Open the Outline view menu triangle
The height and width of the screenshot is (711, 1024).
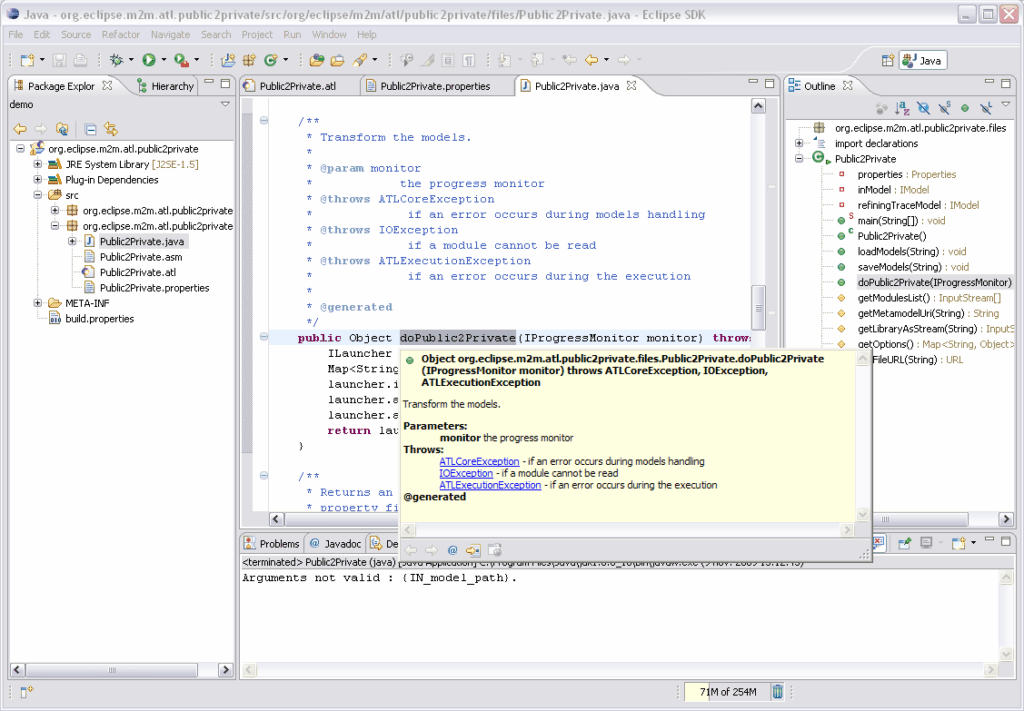[1005, 106]
